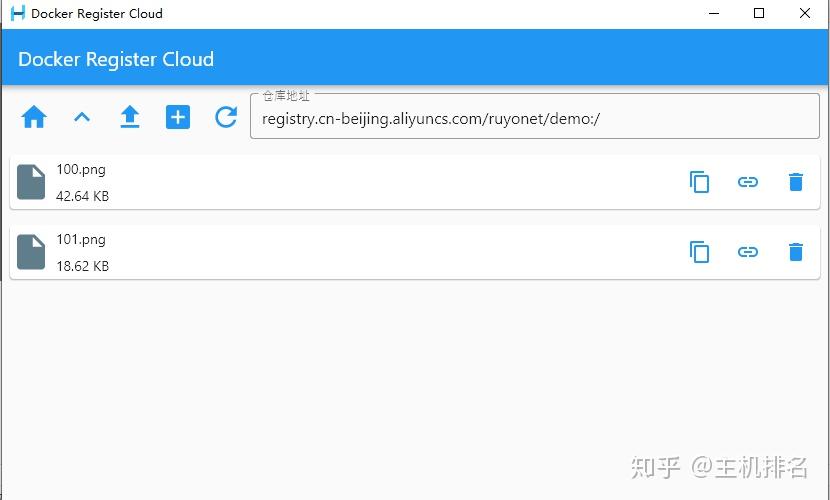Image resolution: width=830 pixels, height=500 pixels.
Task: Go to the home directory icon
Action: click(x=34, y=117)
